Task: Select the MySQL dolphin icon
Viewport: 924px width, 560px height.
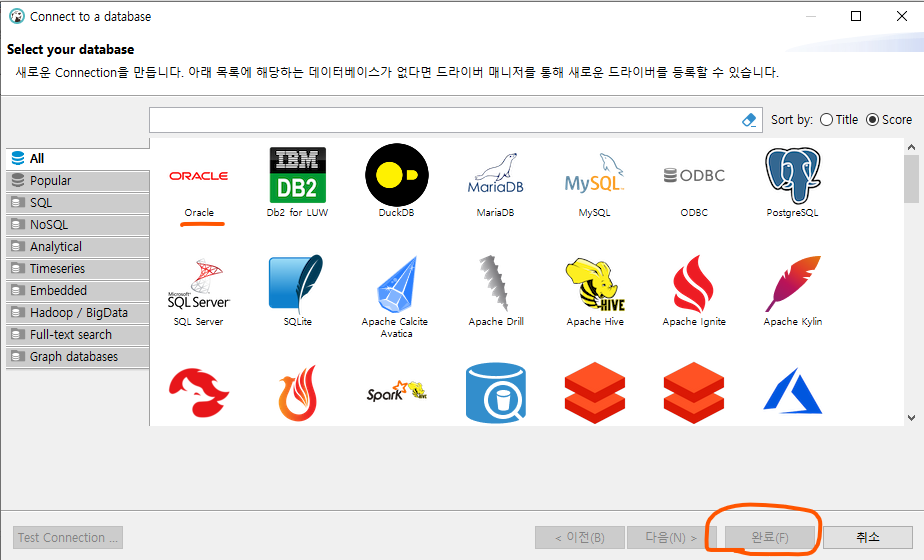Action: (x=594, y=173)
